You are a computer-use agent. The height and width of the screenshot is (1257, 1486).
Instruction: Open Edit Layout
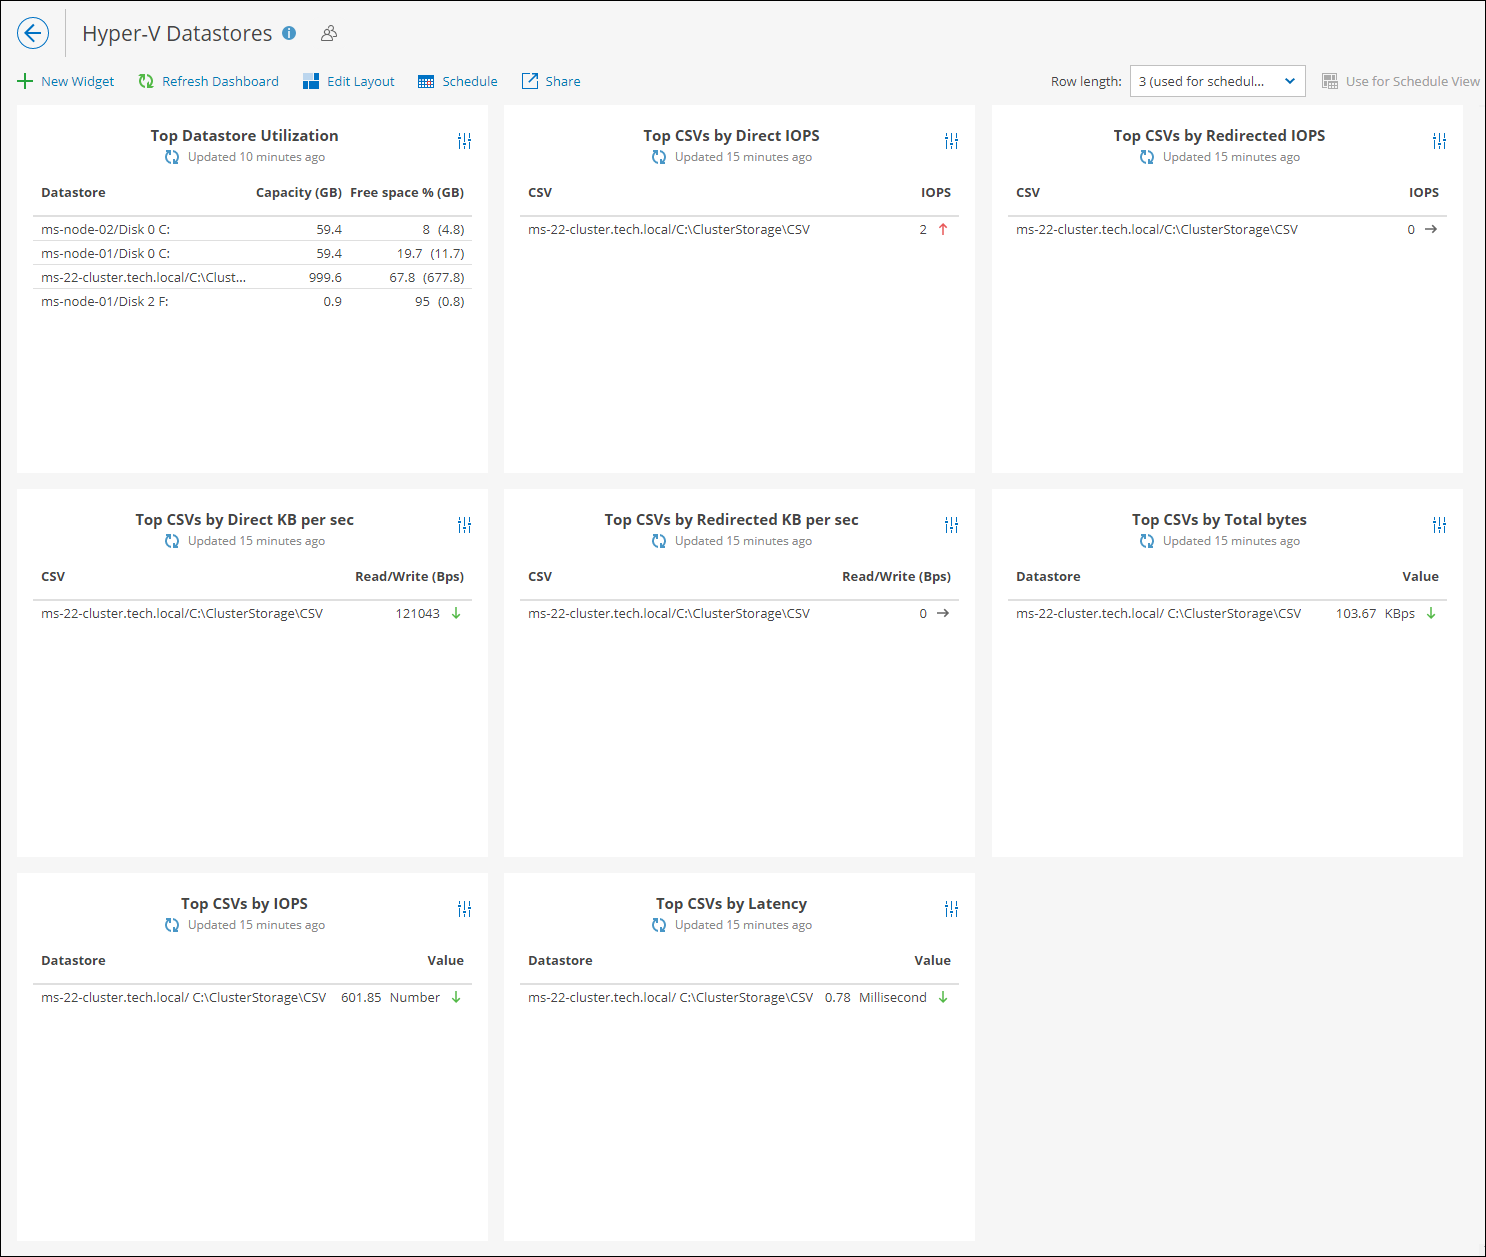pyautogui.click(x=349, y=81)
